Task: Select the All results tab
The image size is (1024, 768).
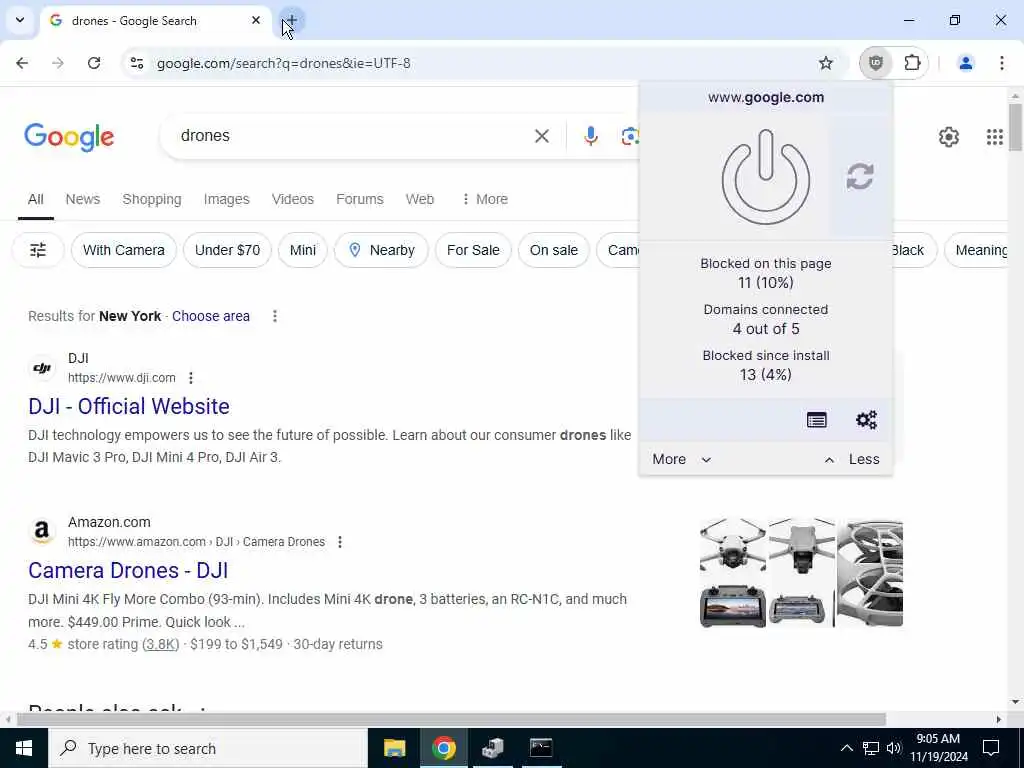Action: click(x=36, y=199)
